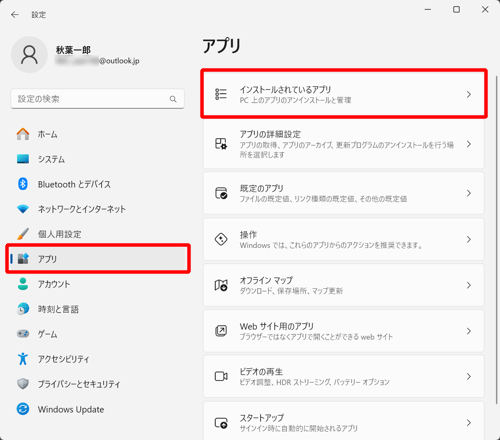The image size is (500, 440).
Task: Expand 操作 row chevron
Action: click(469, 239)
